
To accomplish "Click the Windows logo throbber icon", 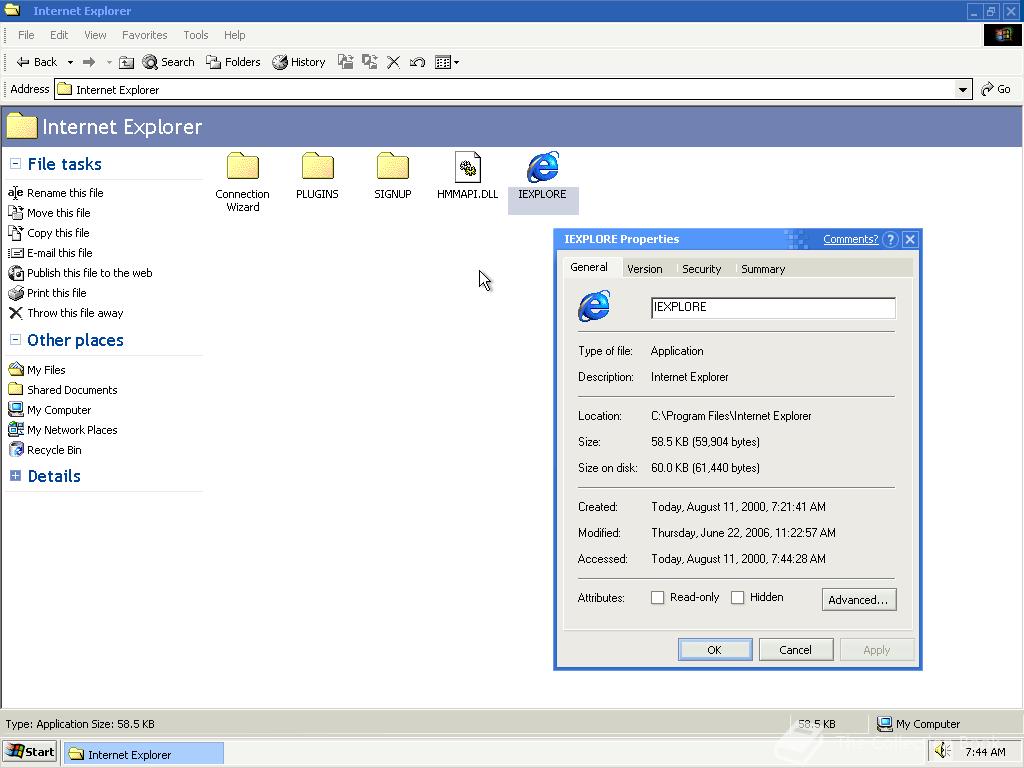I will [1002, 35].
